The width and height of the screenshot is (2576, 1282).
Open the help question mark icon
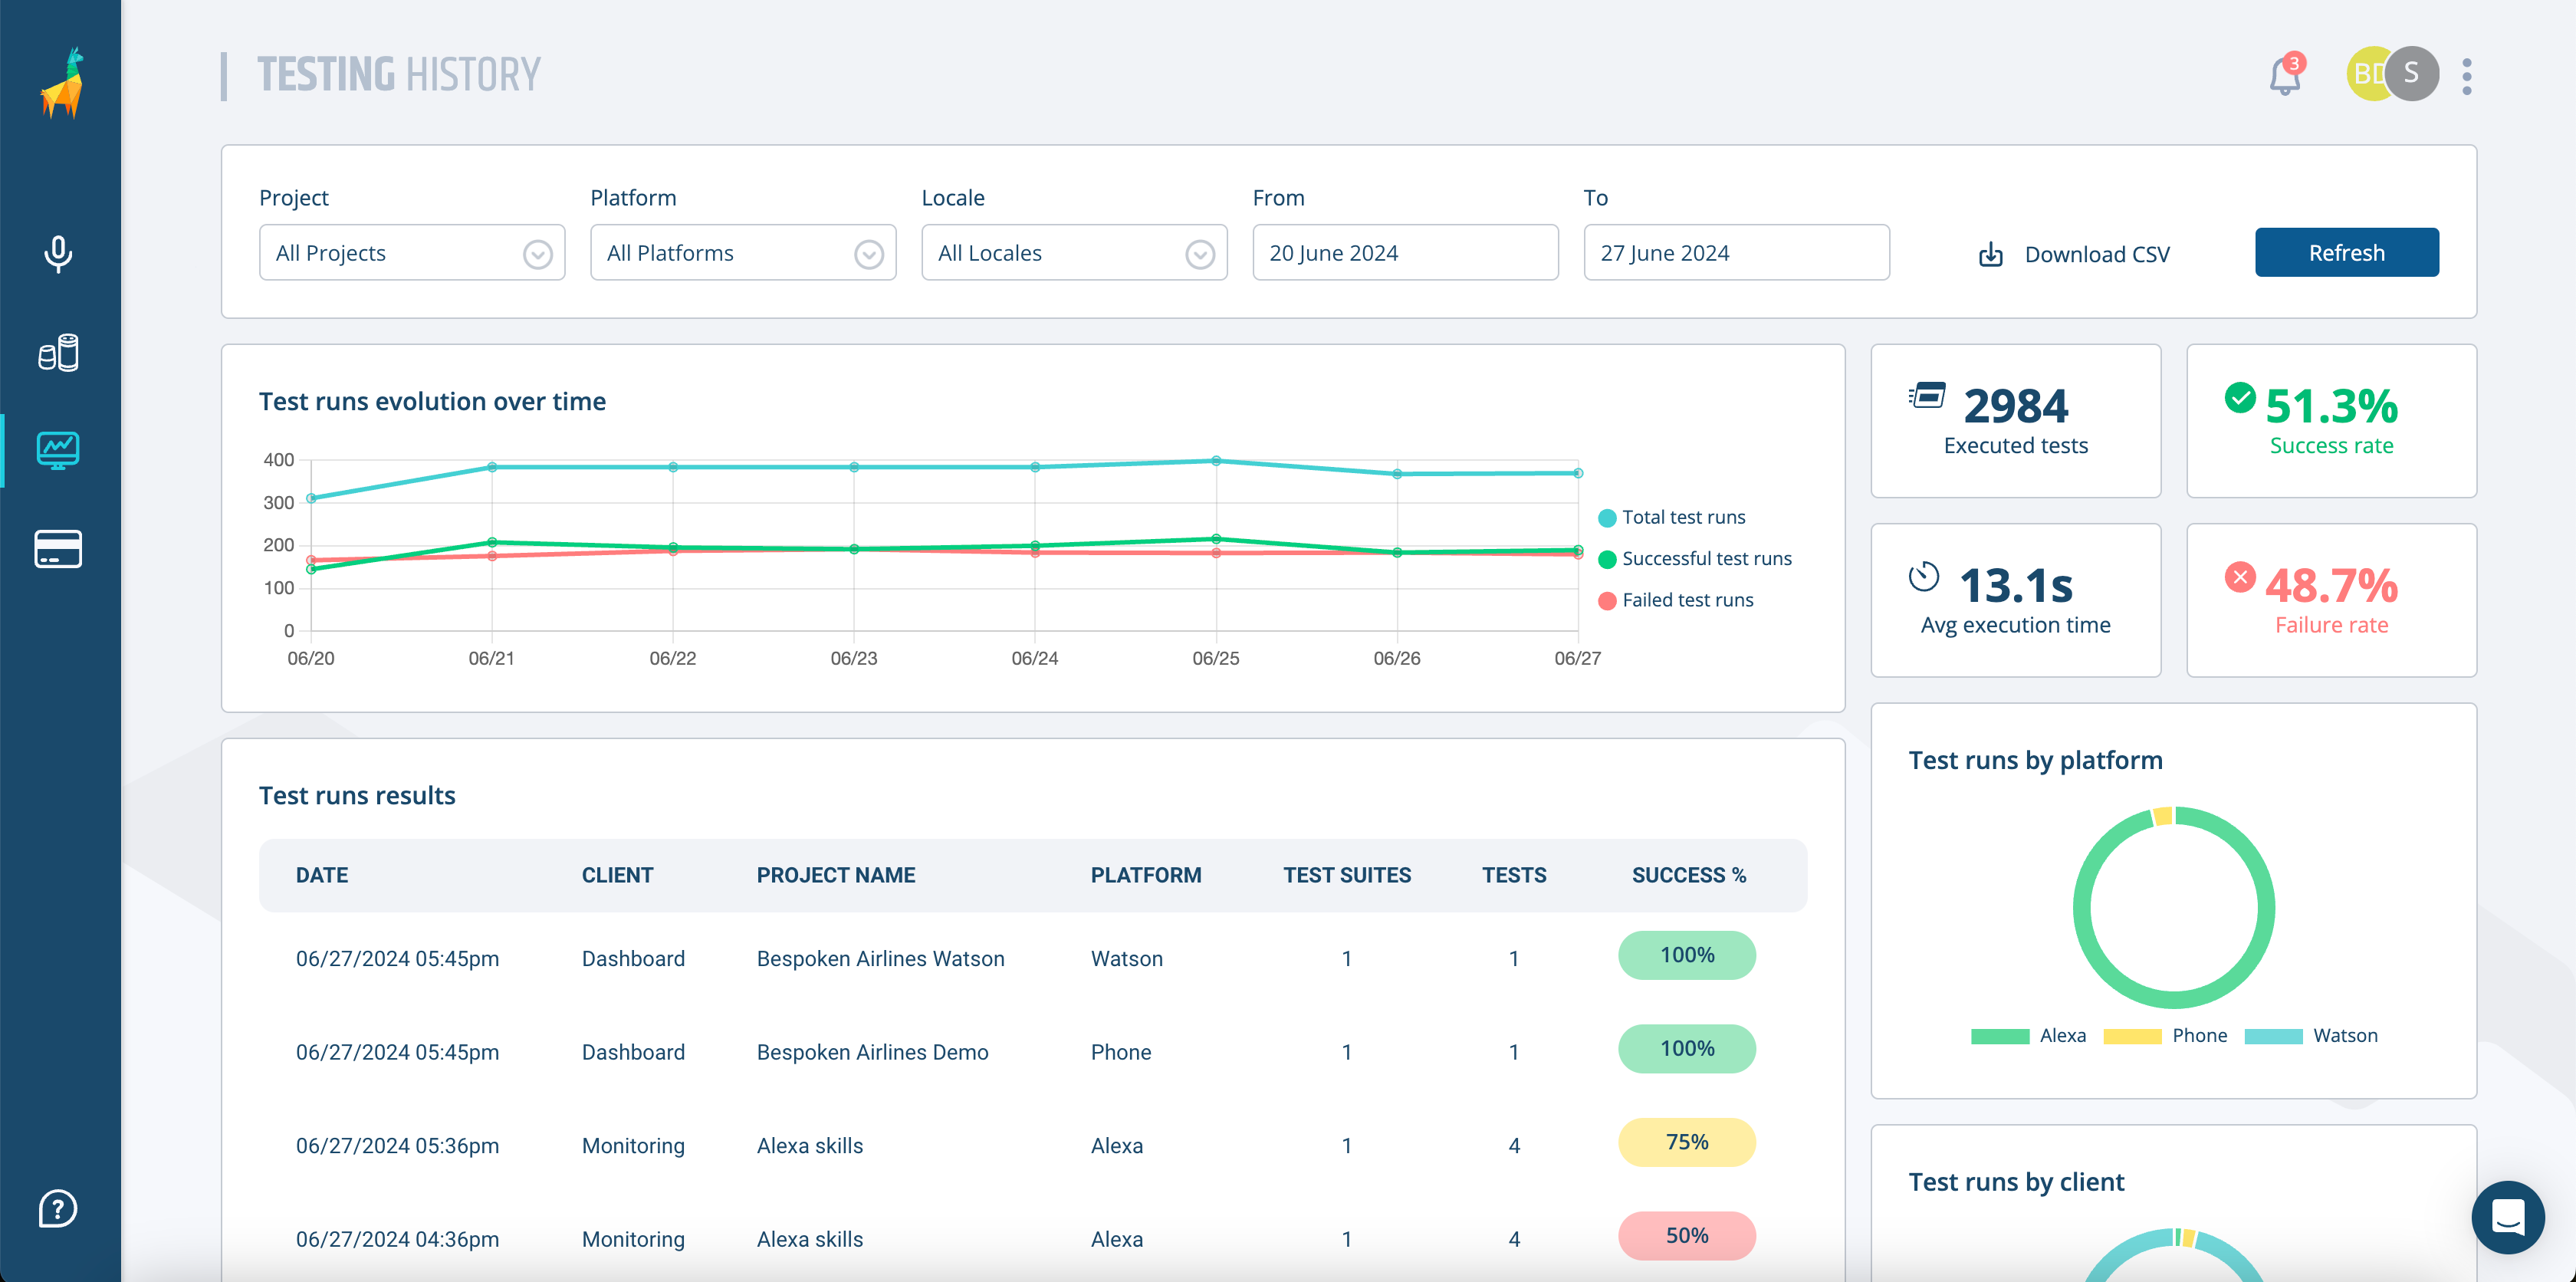58,1208
